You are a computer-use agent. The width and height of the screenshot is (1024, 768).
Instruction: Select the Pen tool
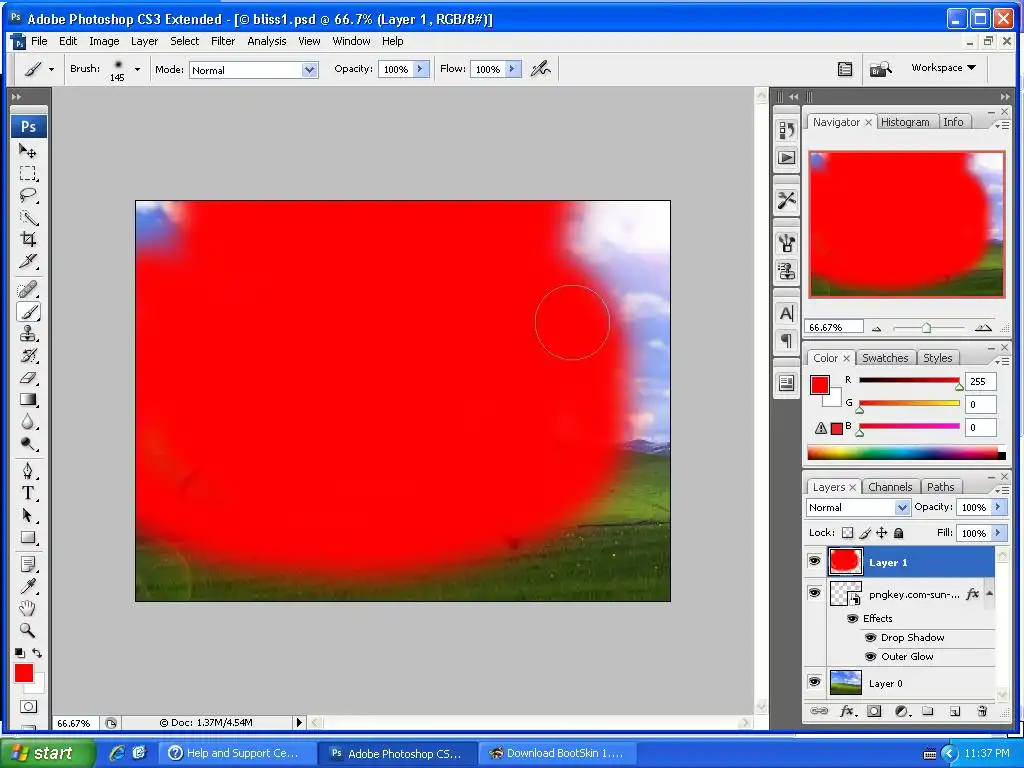click(27, 471)
